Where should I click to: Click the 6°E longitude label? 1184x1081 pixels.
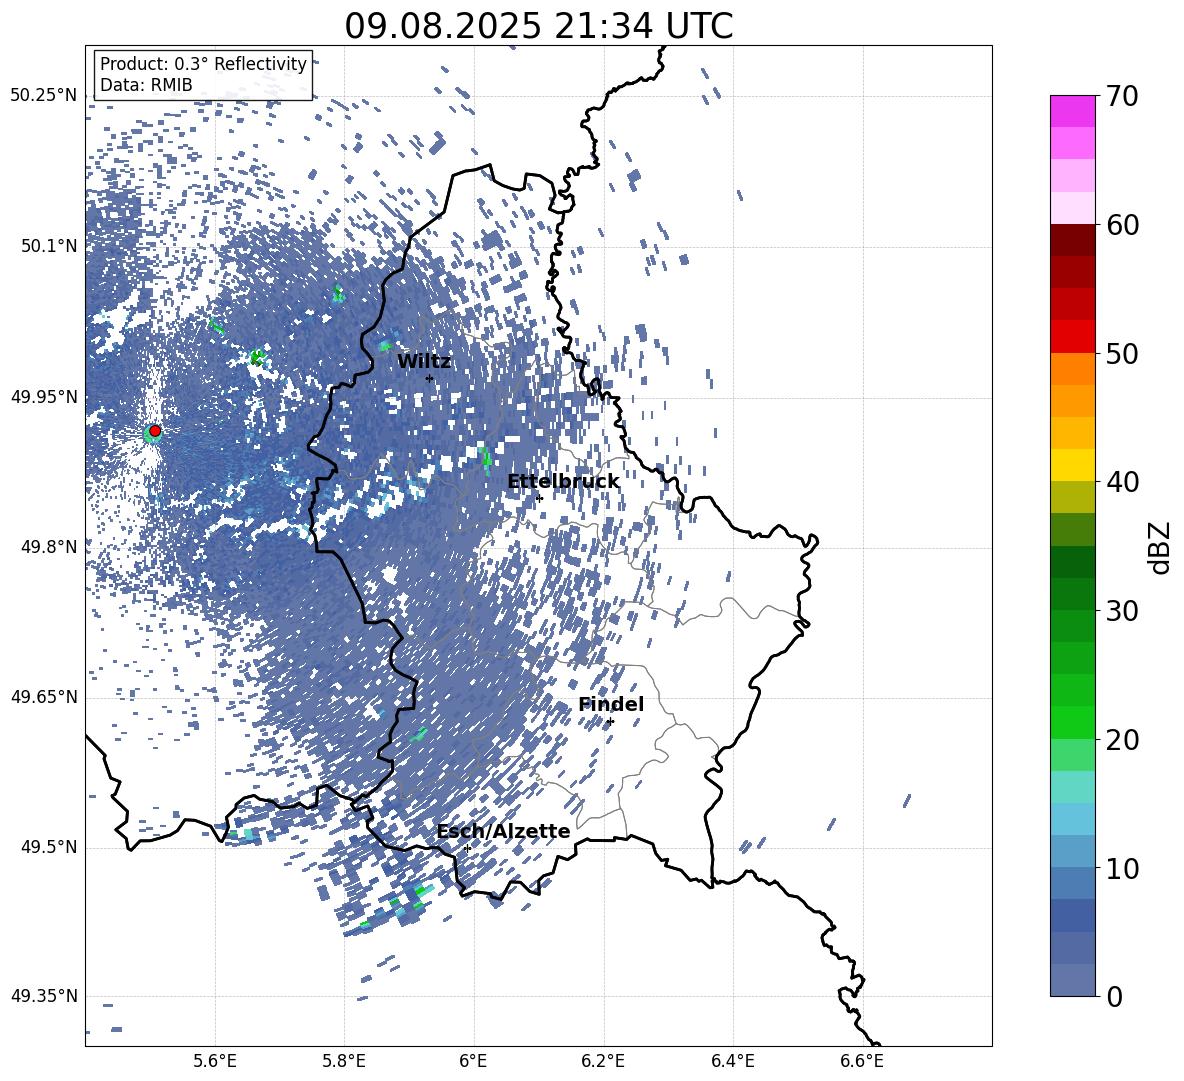point(473,1061)
